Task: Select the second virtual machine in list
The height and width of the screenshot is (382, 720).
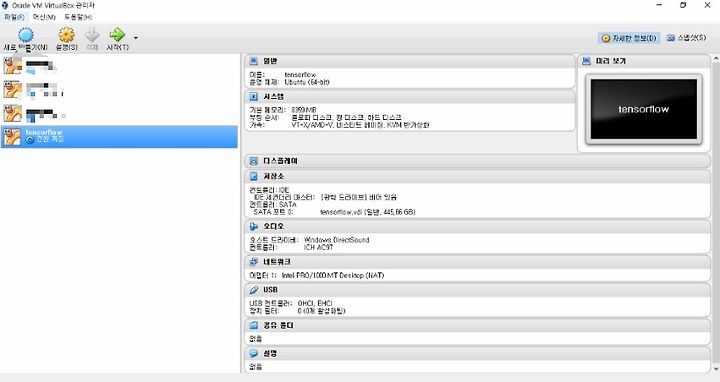Action: click(x=119, y=90)
